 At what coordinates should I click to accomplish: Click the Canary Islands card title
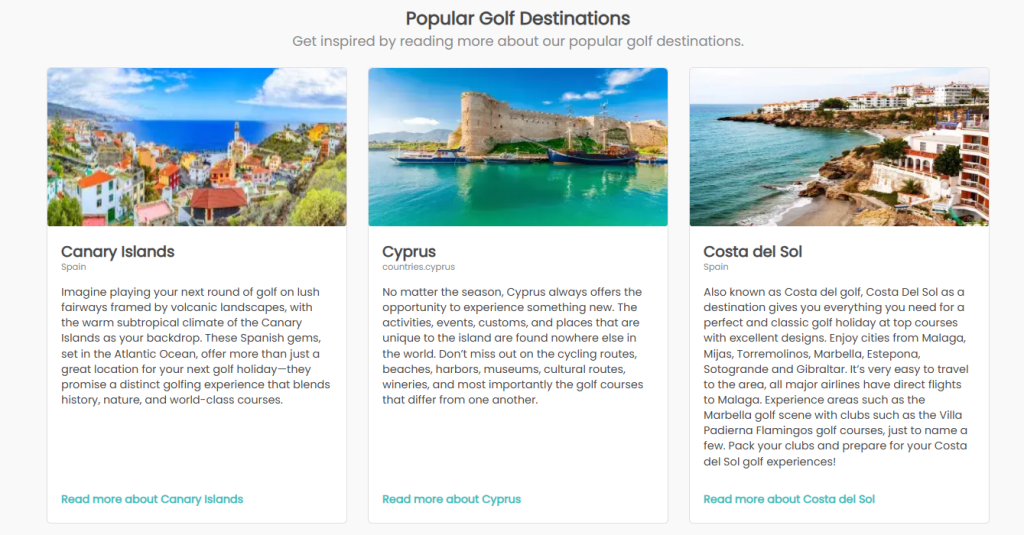[118, 251]
